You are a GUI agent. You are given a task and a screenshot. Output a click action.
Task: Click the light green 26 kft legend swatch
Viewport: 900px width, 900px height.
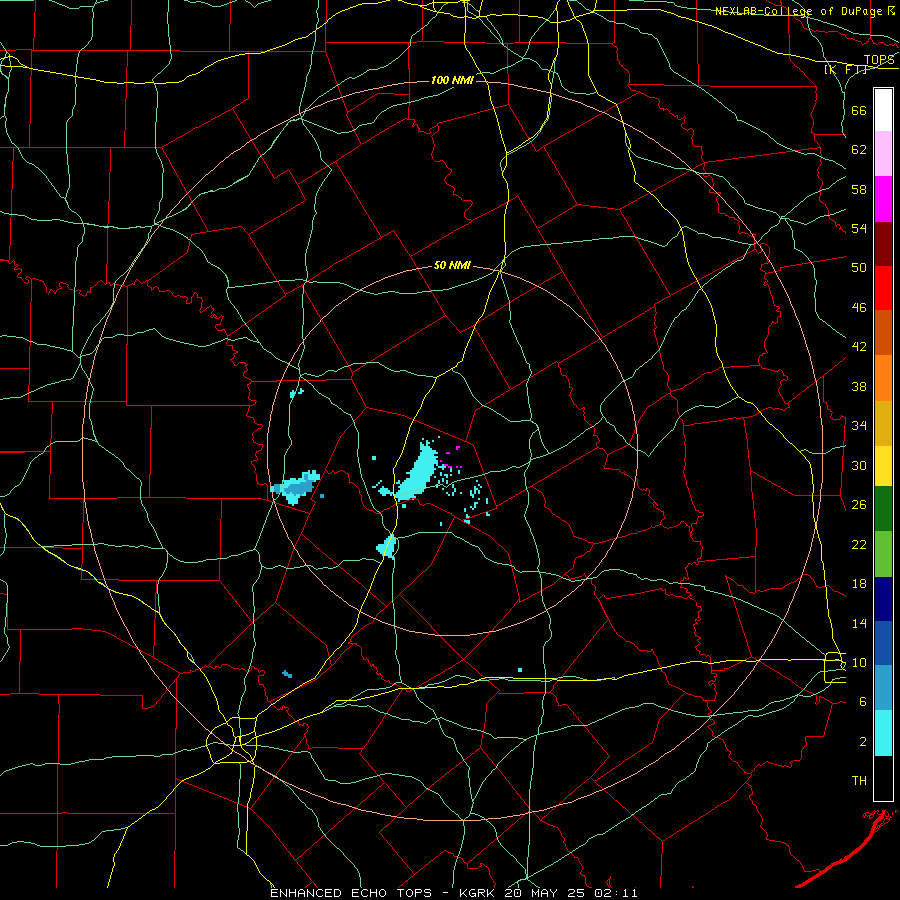[883, 553]
